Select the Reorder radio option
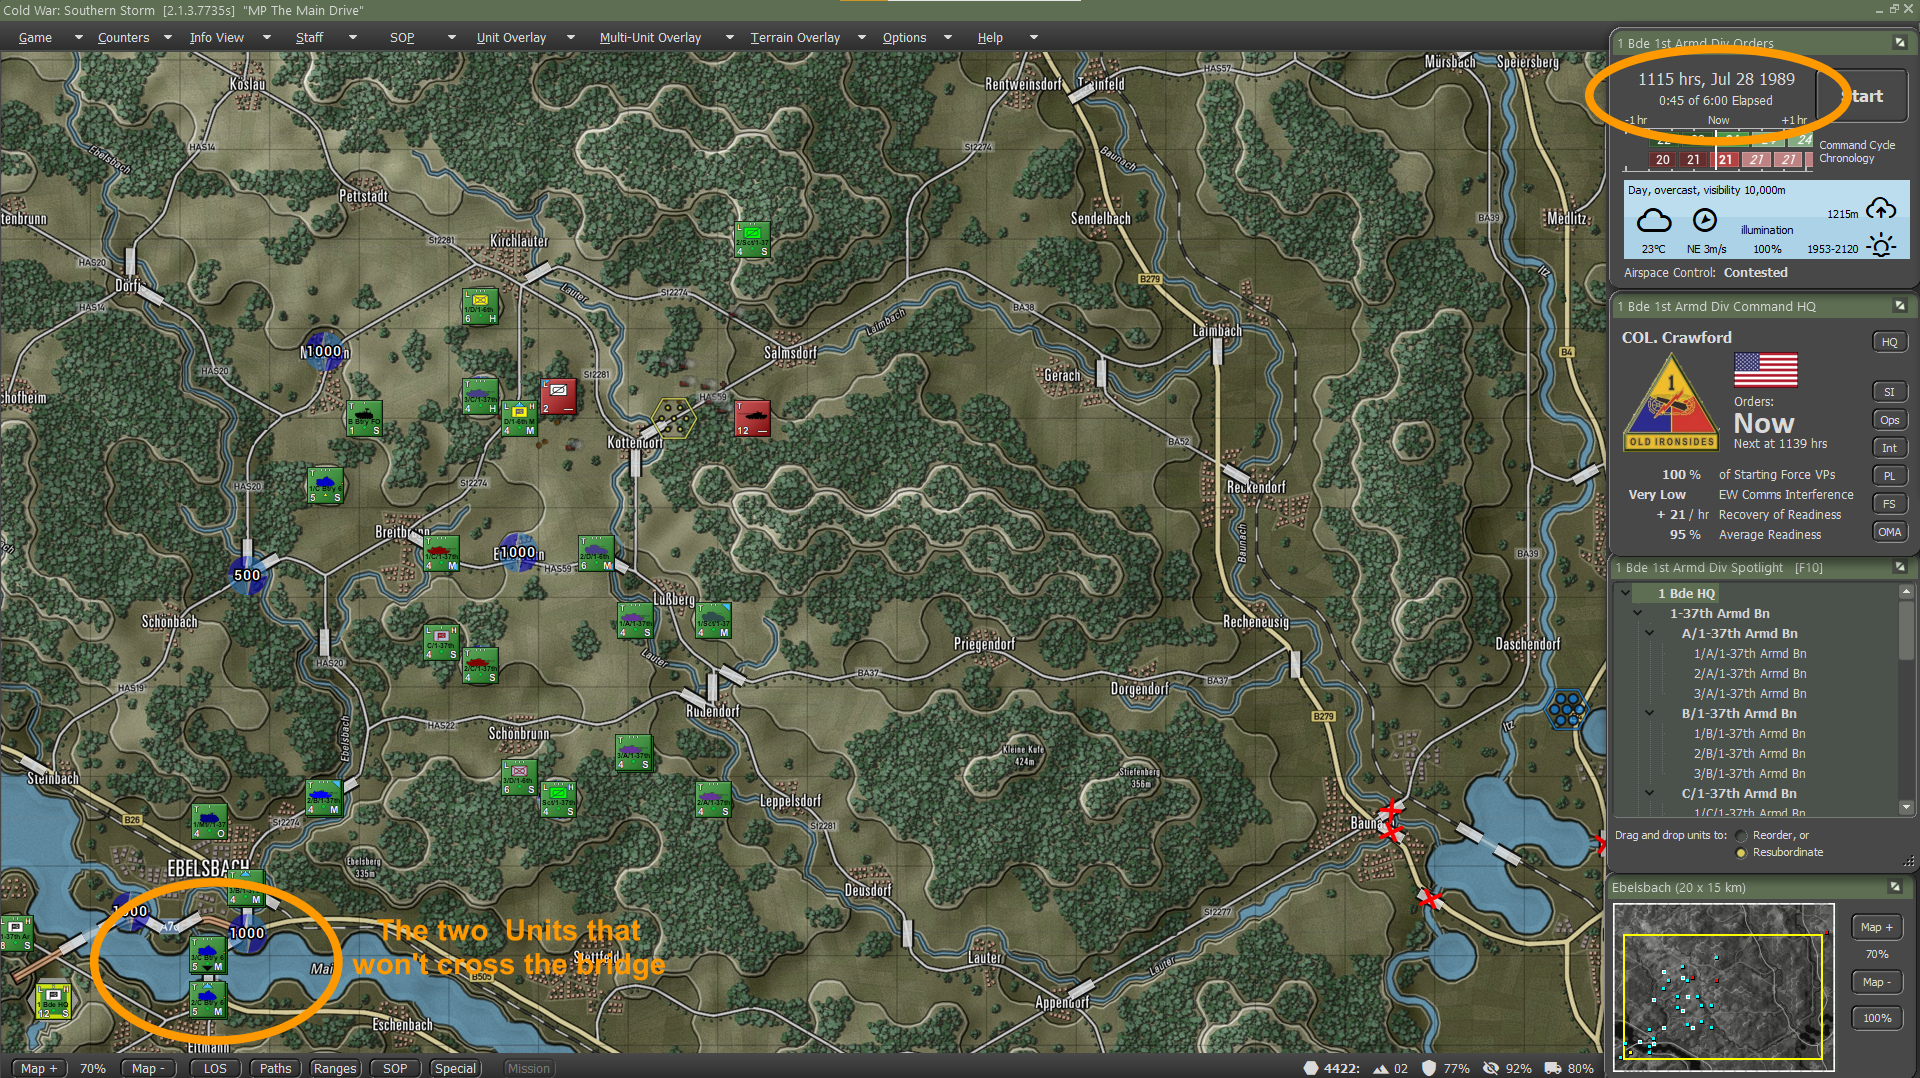 coord(1741,835)
